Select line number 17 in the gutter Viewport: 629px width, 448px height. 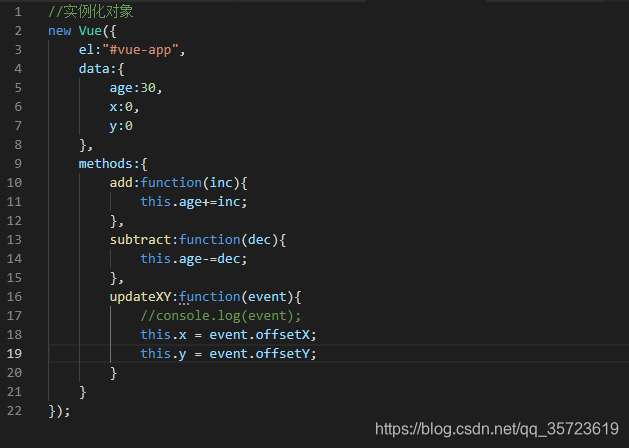point(14,316)
